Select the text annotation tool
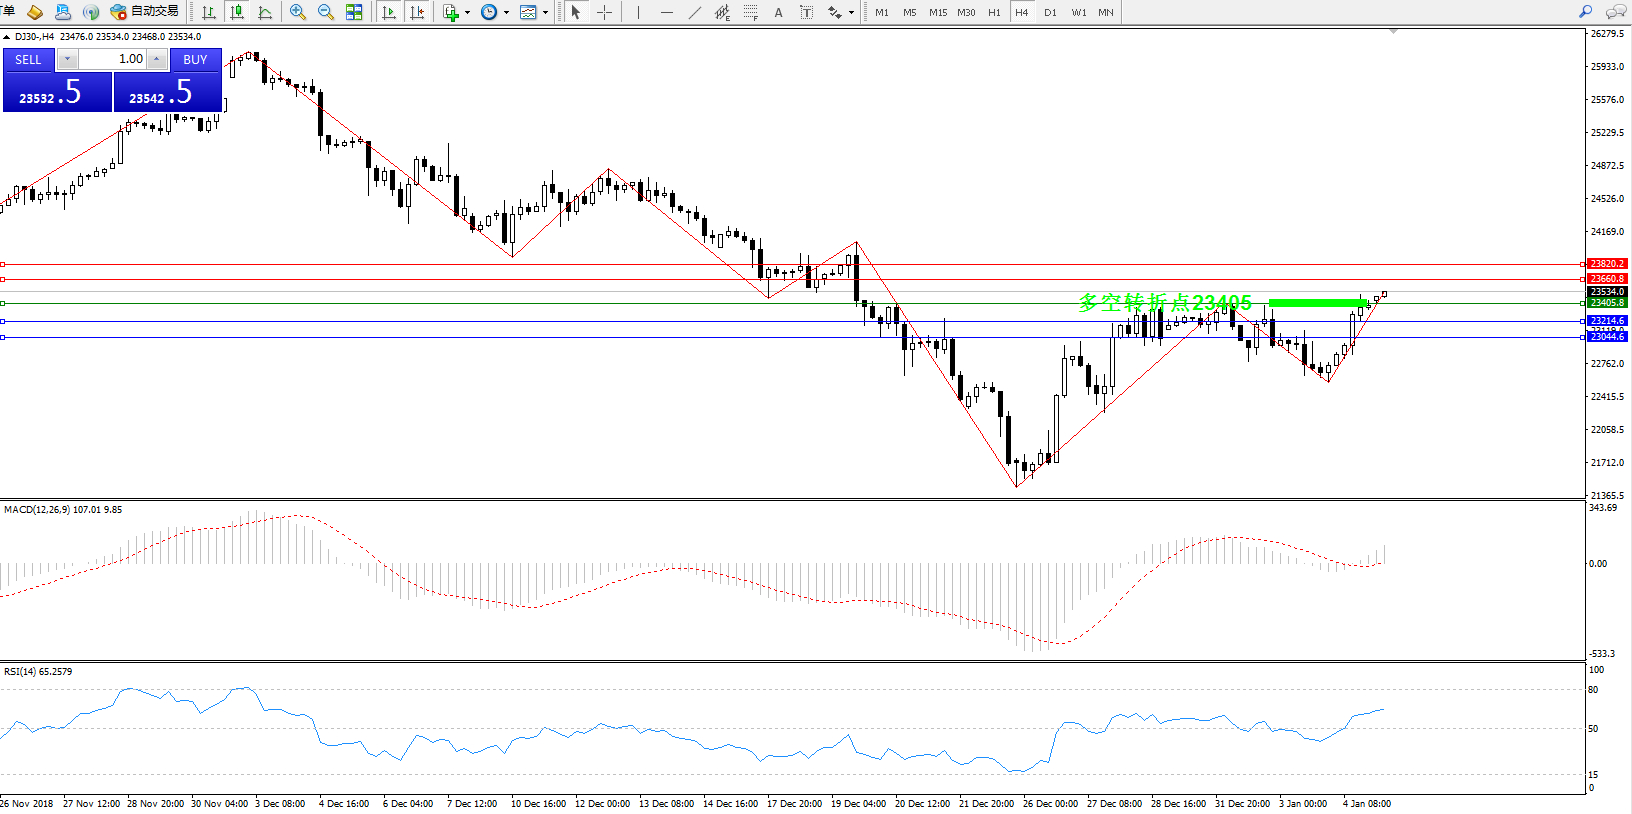 point(778,12)
